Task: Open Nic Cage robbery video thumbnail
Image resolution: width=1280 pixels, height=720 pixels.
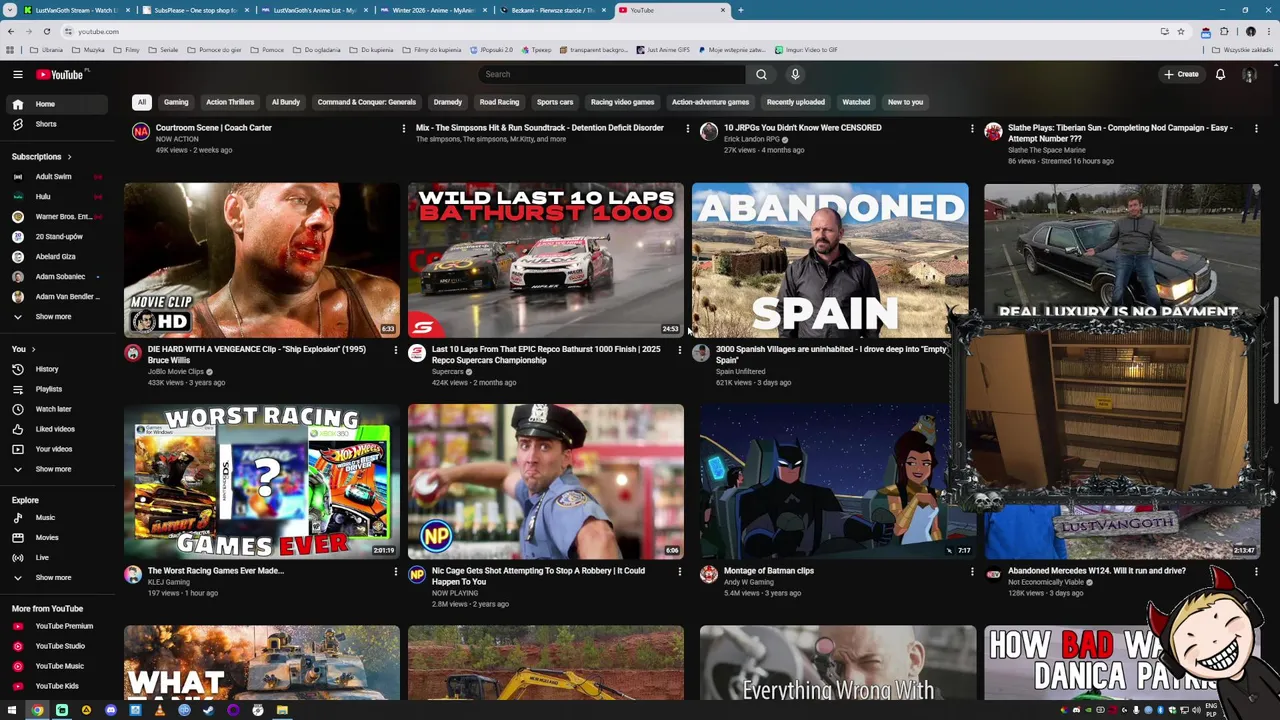Action: pyautogui.click(x=546, y=482)
